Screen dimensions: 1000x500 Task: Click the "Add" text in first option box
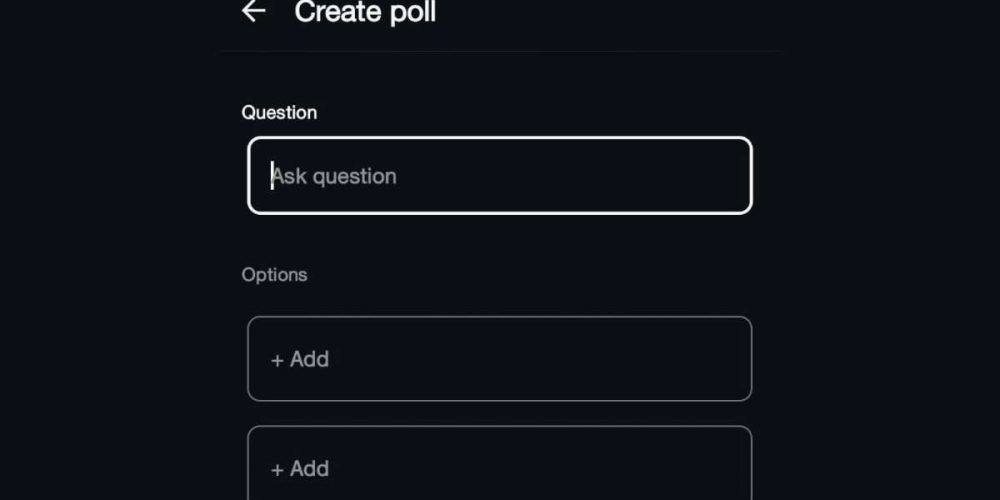coord(309,360)
